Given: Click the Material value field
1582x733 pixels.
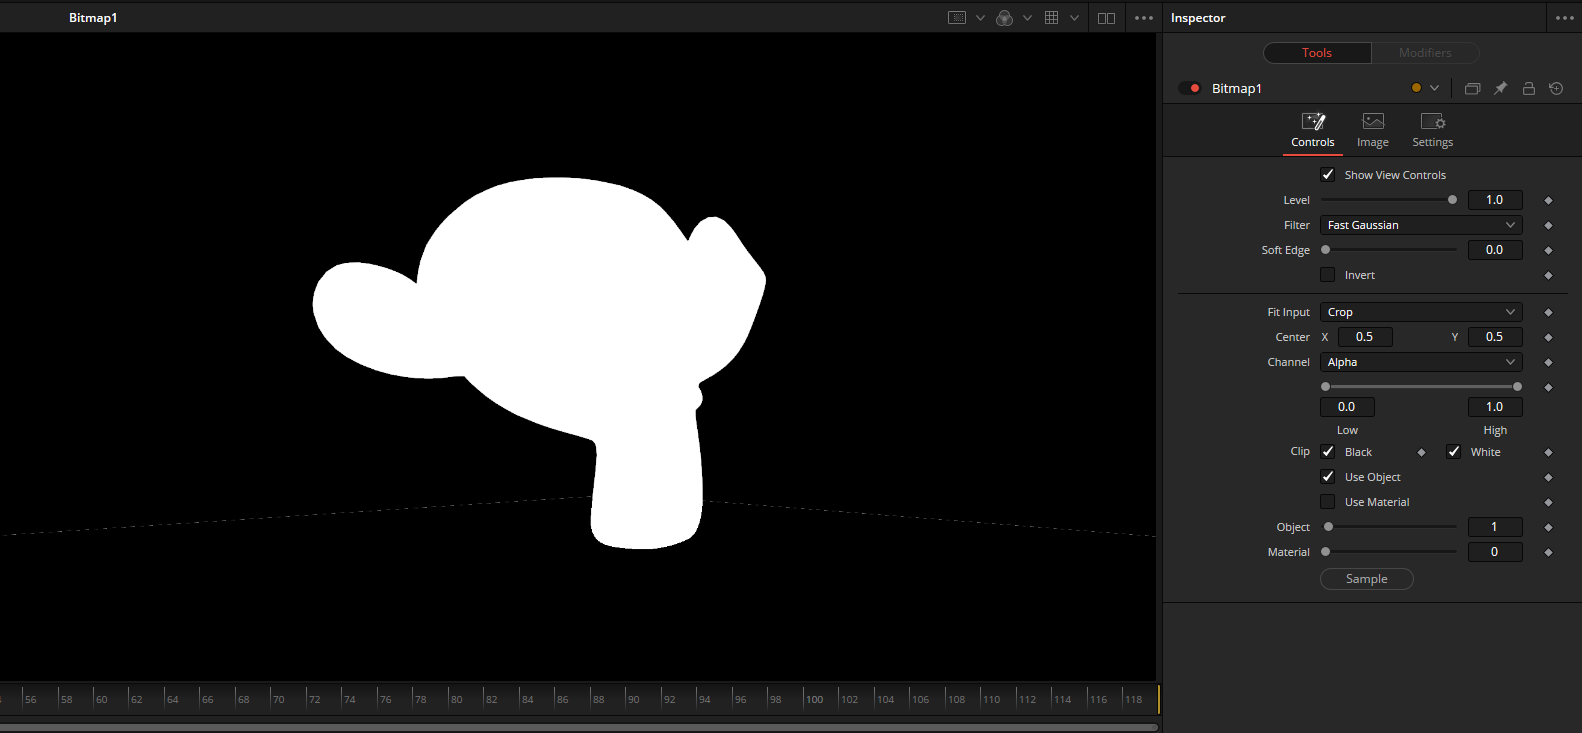Looking at the screenshot, I should tap(1495, 552).
